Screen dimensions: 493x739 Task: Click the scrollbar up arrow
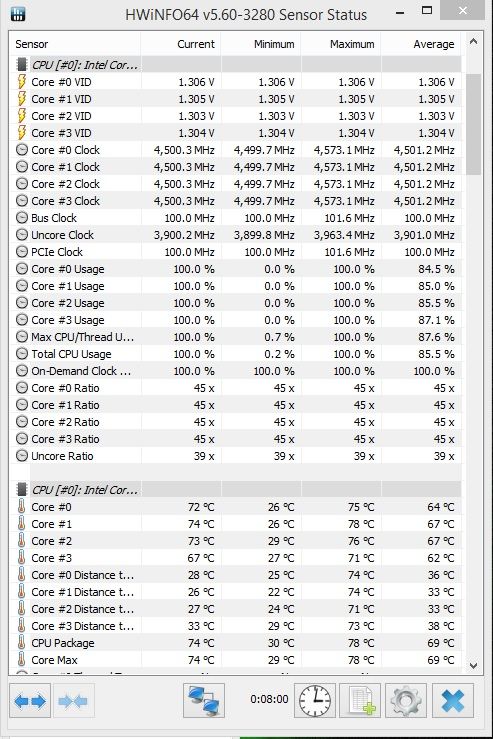[x=473, y=42]
